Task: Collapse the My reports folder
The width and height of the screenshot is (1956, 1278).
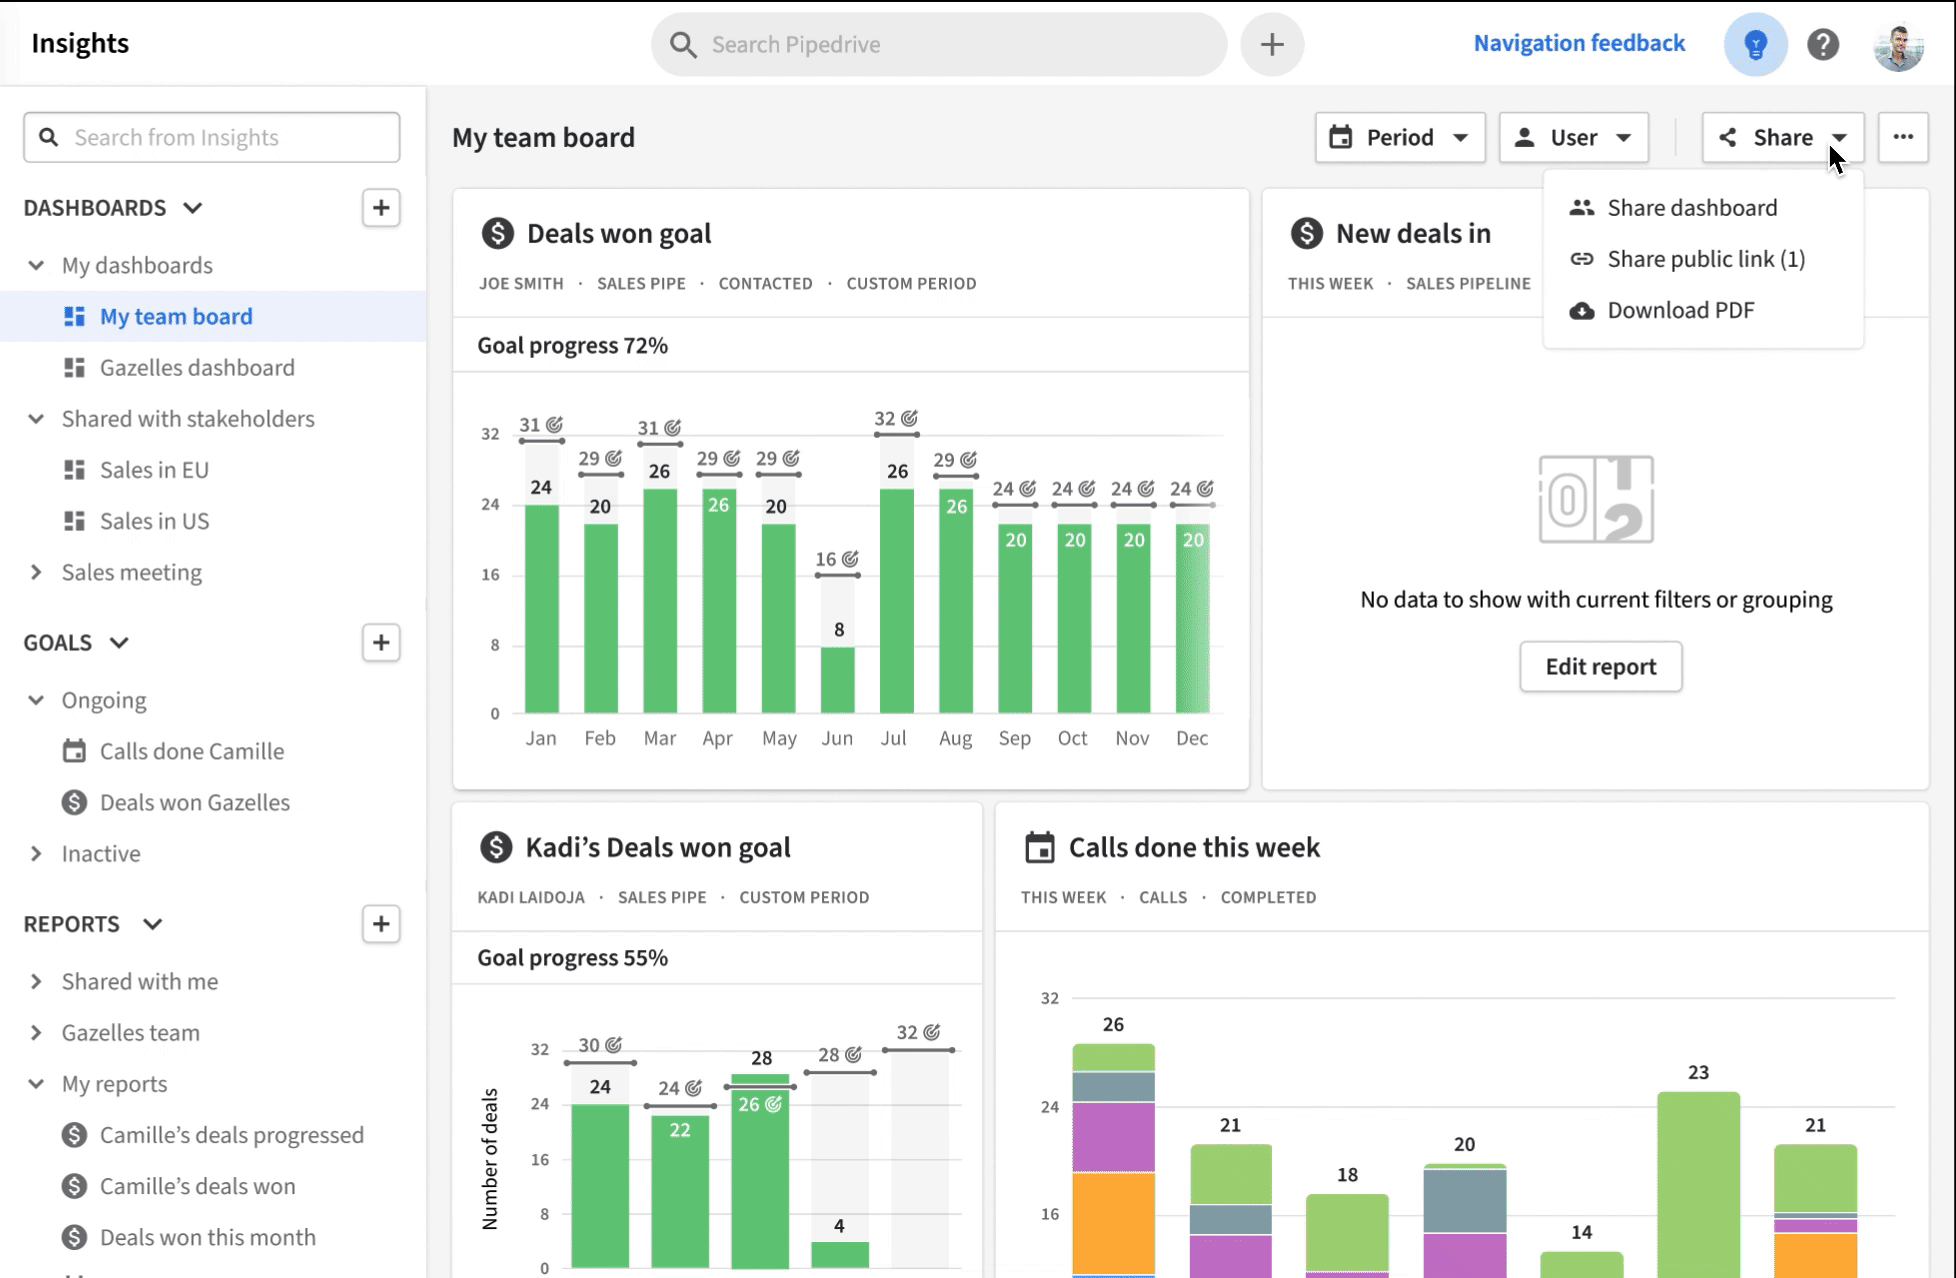Action: (x=36, y=1083)
